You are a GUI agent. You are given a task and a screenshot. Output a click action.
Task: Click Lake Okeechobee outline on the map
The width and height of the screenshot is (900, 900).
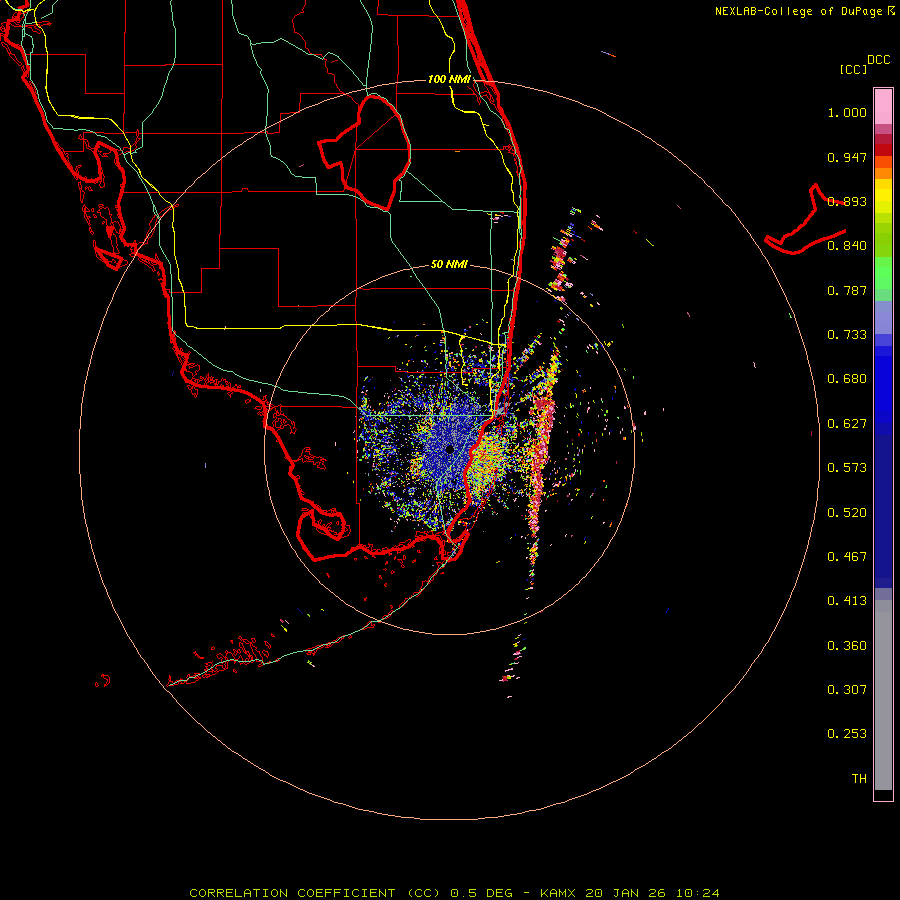pyautogui.click(x=364, y=152)
